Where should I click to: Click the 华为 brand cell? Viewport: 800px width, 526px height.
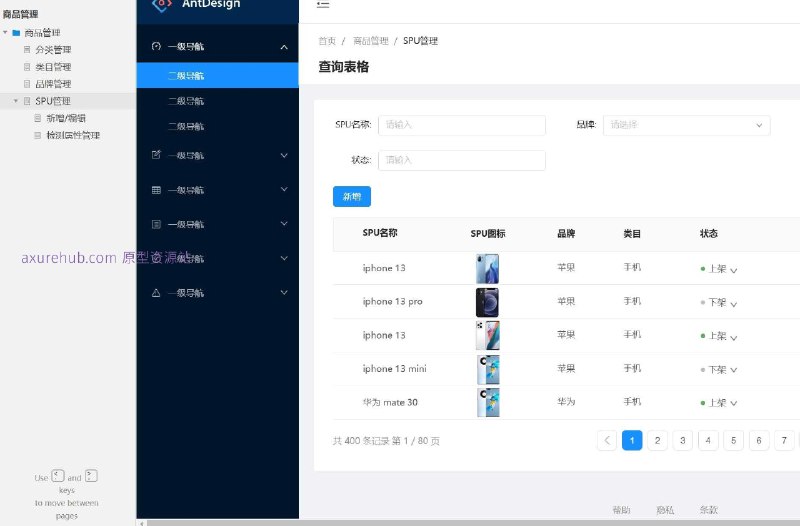pos(566,402)
